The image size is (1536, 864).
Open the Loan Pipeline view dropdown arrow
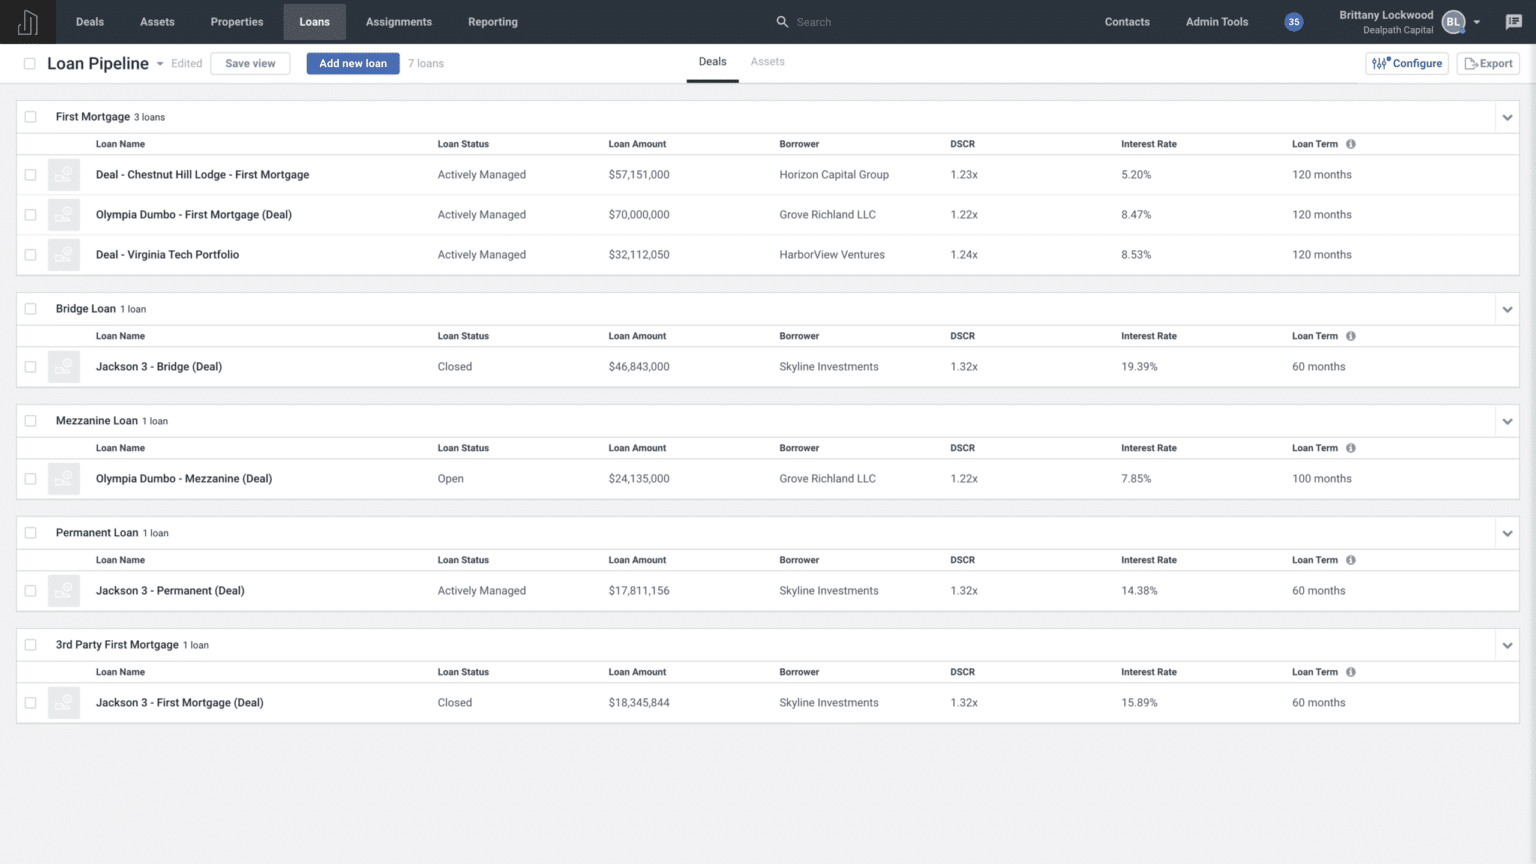coord(160,63)
